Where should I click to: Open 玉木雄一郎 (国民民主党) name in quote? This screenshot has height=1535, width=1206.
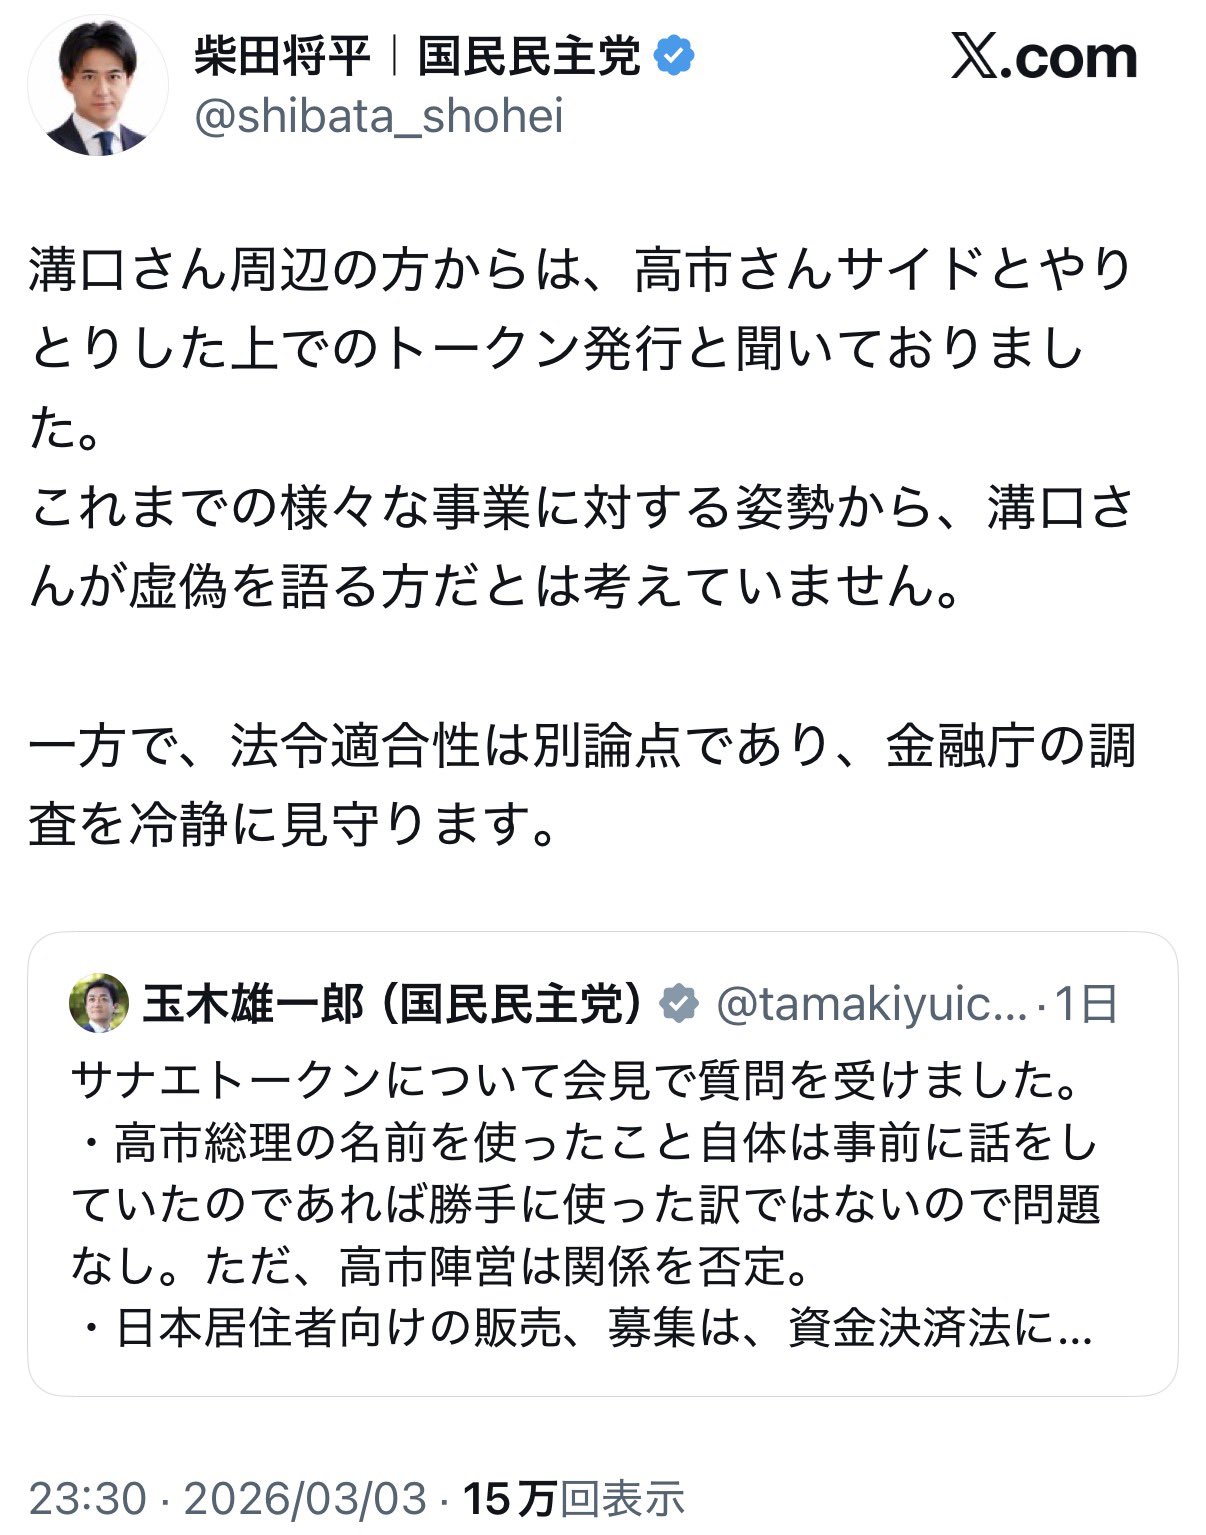[392, 1004]
